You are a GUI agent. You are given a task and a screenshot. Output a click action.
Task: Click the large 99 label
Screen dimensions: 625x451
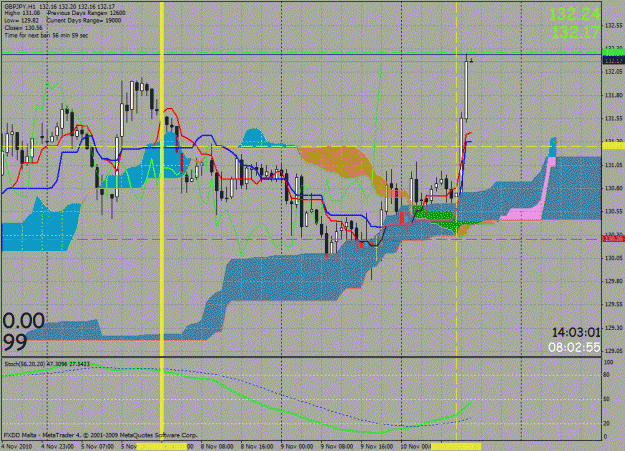coord(15,341)
